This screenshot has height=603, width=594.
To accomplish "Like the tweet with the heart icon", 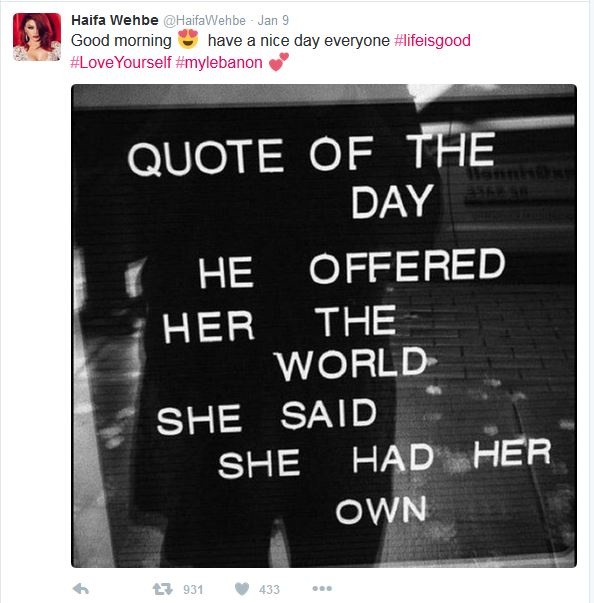I will pyautogui.click(x=242, y=589).
